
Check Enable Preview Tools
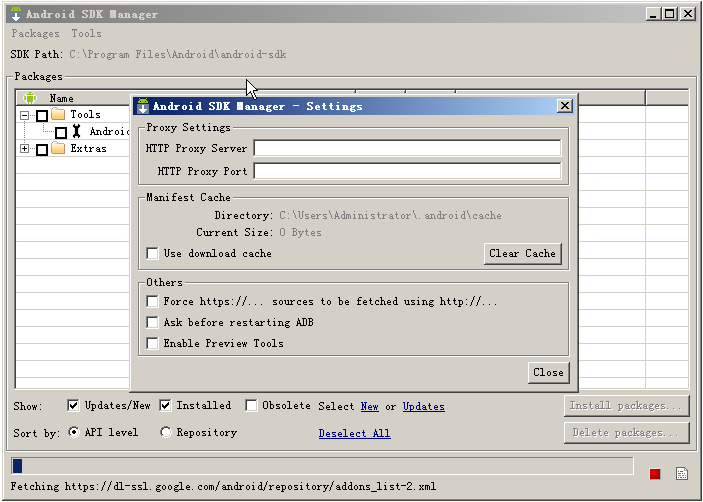(x=152, y=343)
